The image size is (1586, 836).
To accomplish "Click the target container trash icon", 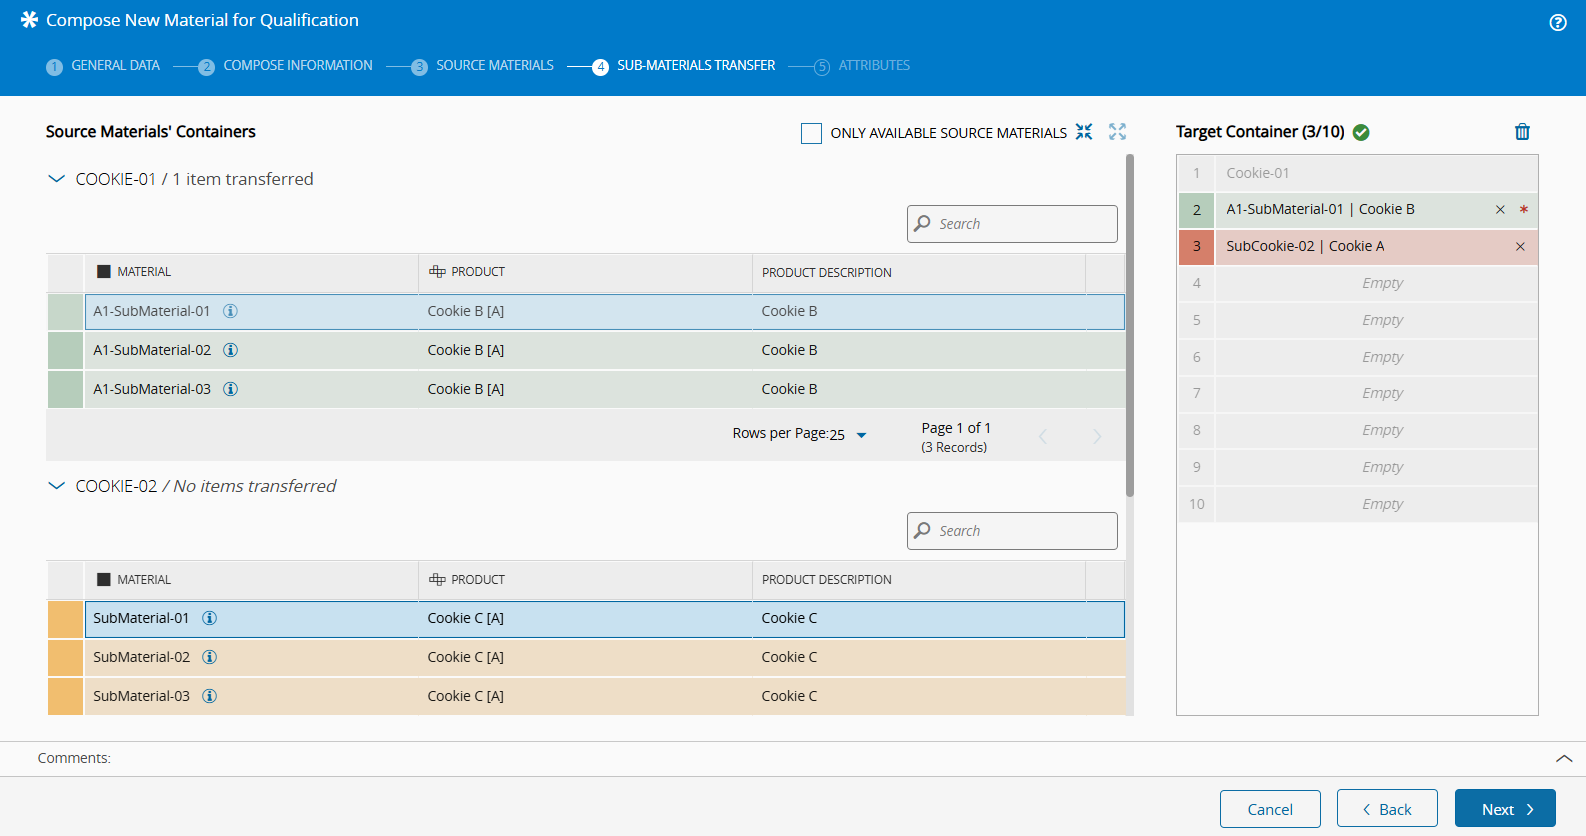I will pyautogui.click(x=1522, y=132).
